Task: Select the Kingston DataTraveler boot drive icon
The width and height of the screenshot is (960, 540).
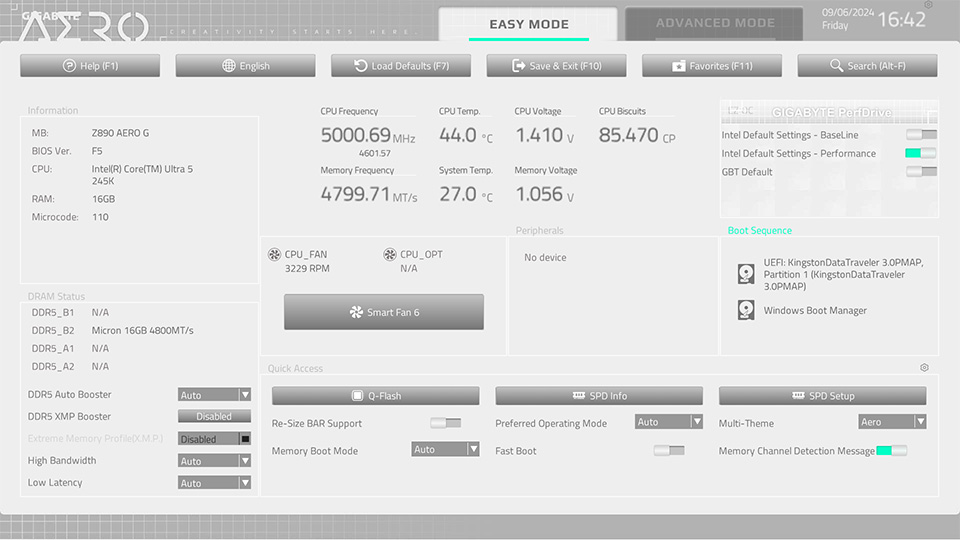Action: pyautogui.click(x=746, y=274)
